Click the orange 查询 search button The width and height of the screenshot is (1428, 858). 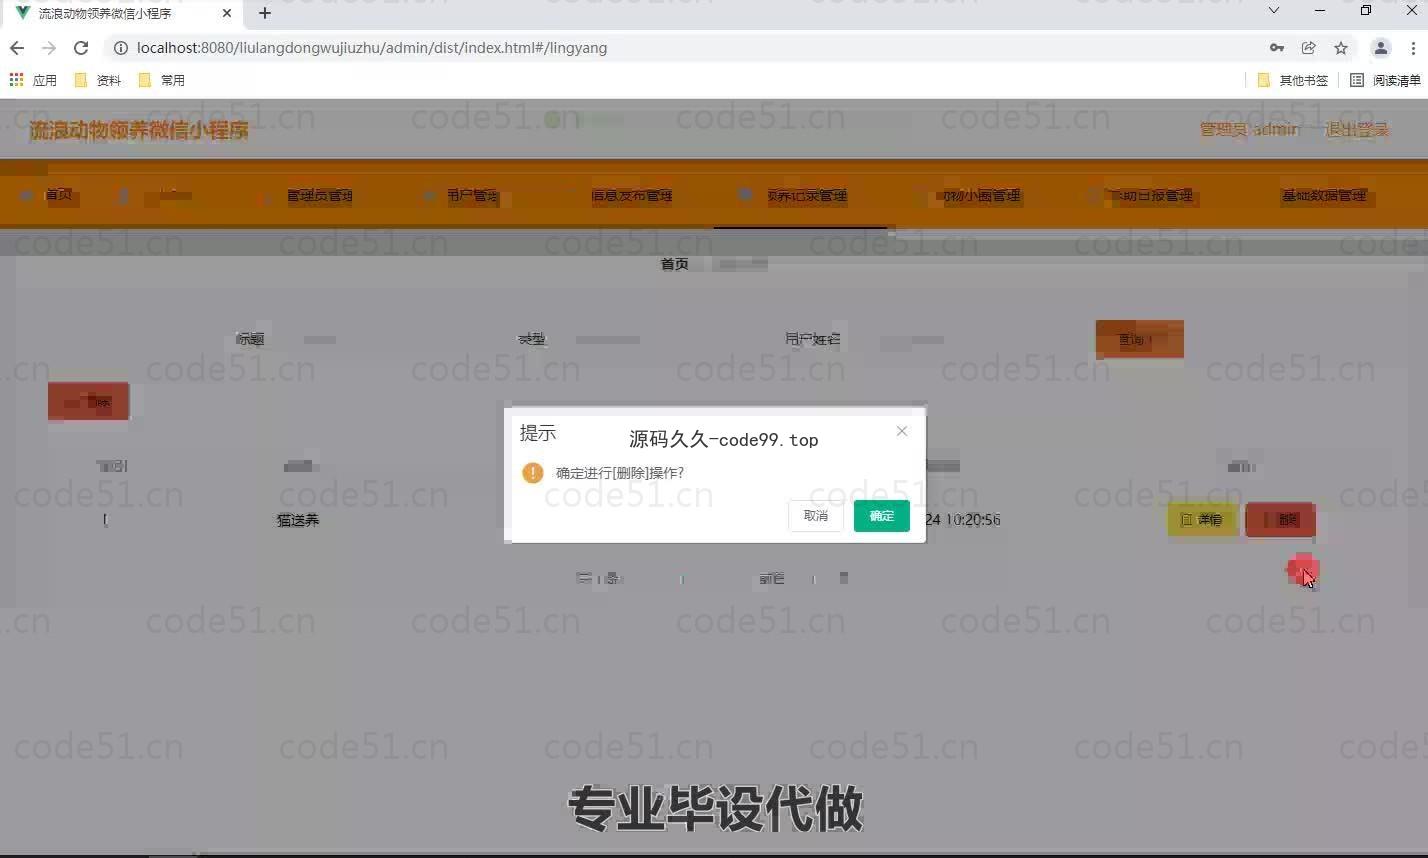pos(1139,340)
